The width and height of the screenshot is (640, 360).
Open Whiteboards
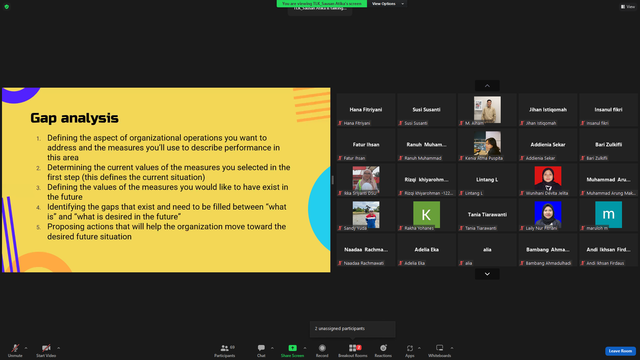point(440,350)
